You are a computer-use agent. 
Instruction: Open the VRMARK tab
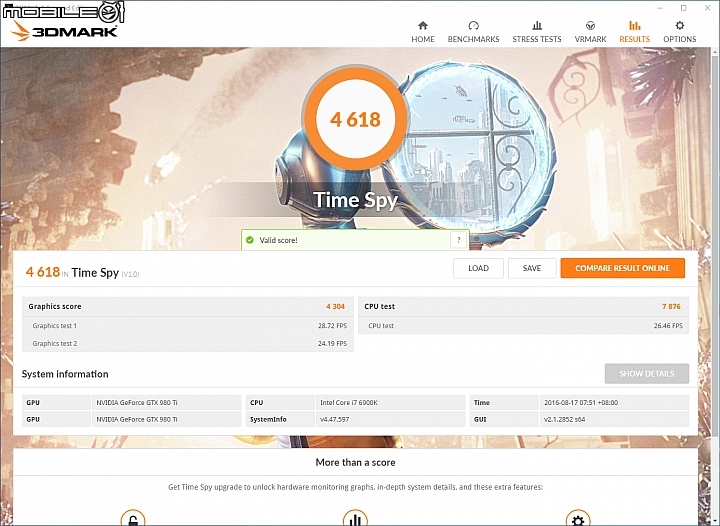click(x=591, y=32)
